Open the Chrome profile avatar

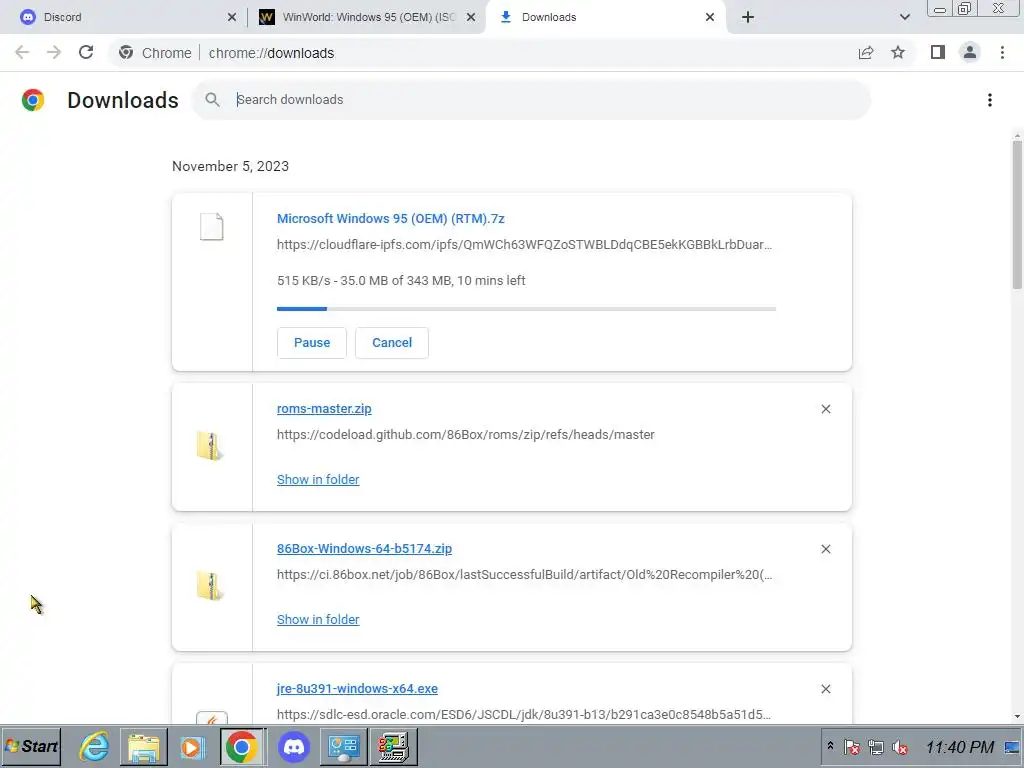970,52
